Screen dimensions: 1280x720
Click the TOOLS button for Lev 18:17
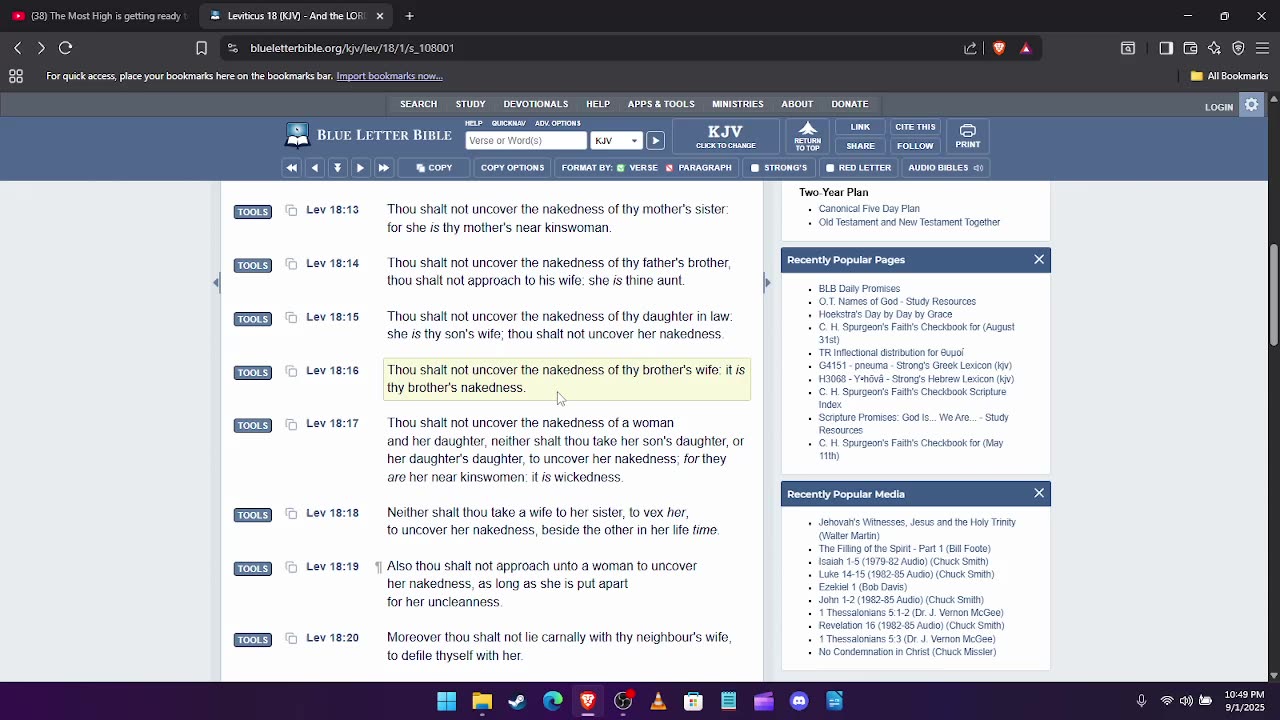(x=253, y=425)
